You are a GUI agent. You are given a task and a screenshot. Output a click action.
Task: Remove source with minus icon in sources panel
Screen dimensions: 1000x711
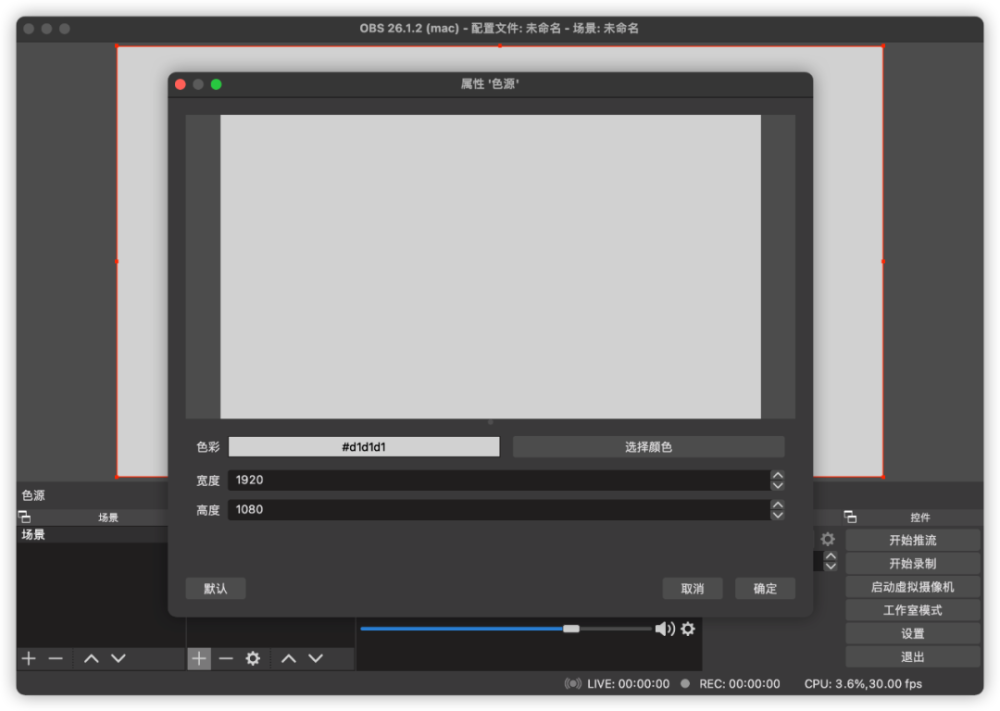click(x=226, y=658)
